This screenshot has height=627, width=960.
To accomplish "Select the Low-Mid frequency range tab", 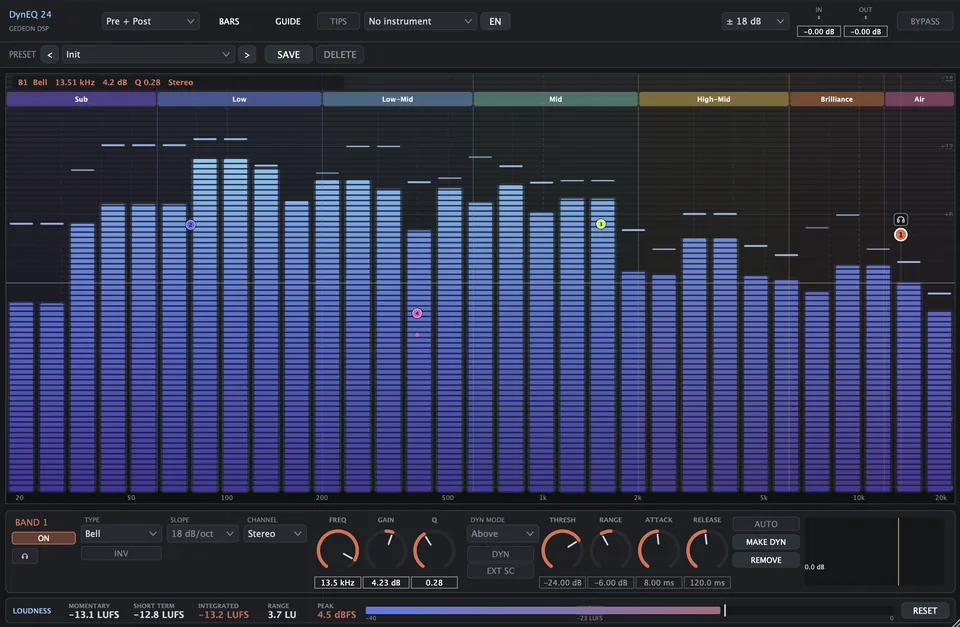I will [397, 99].
